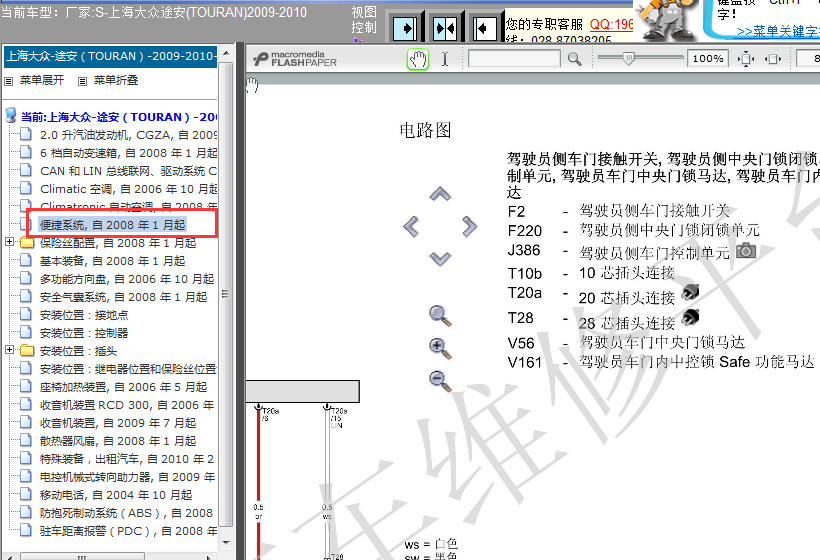Open 安装位置：继电器位置和保险丝位置 document

click(x=128, y=369)
